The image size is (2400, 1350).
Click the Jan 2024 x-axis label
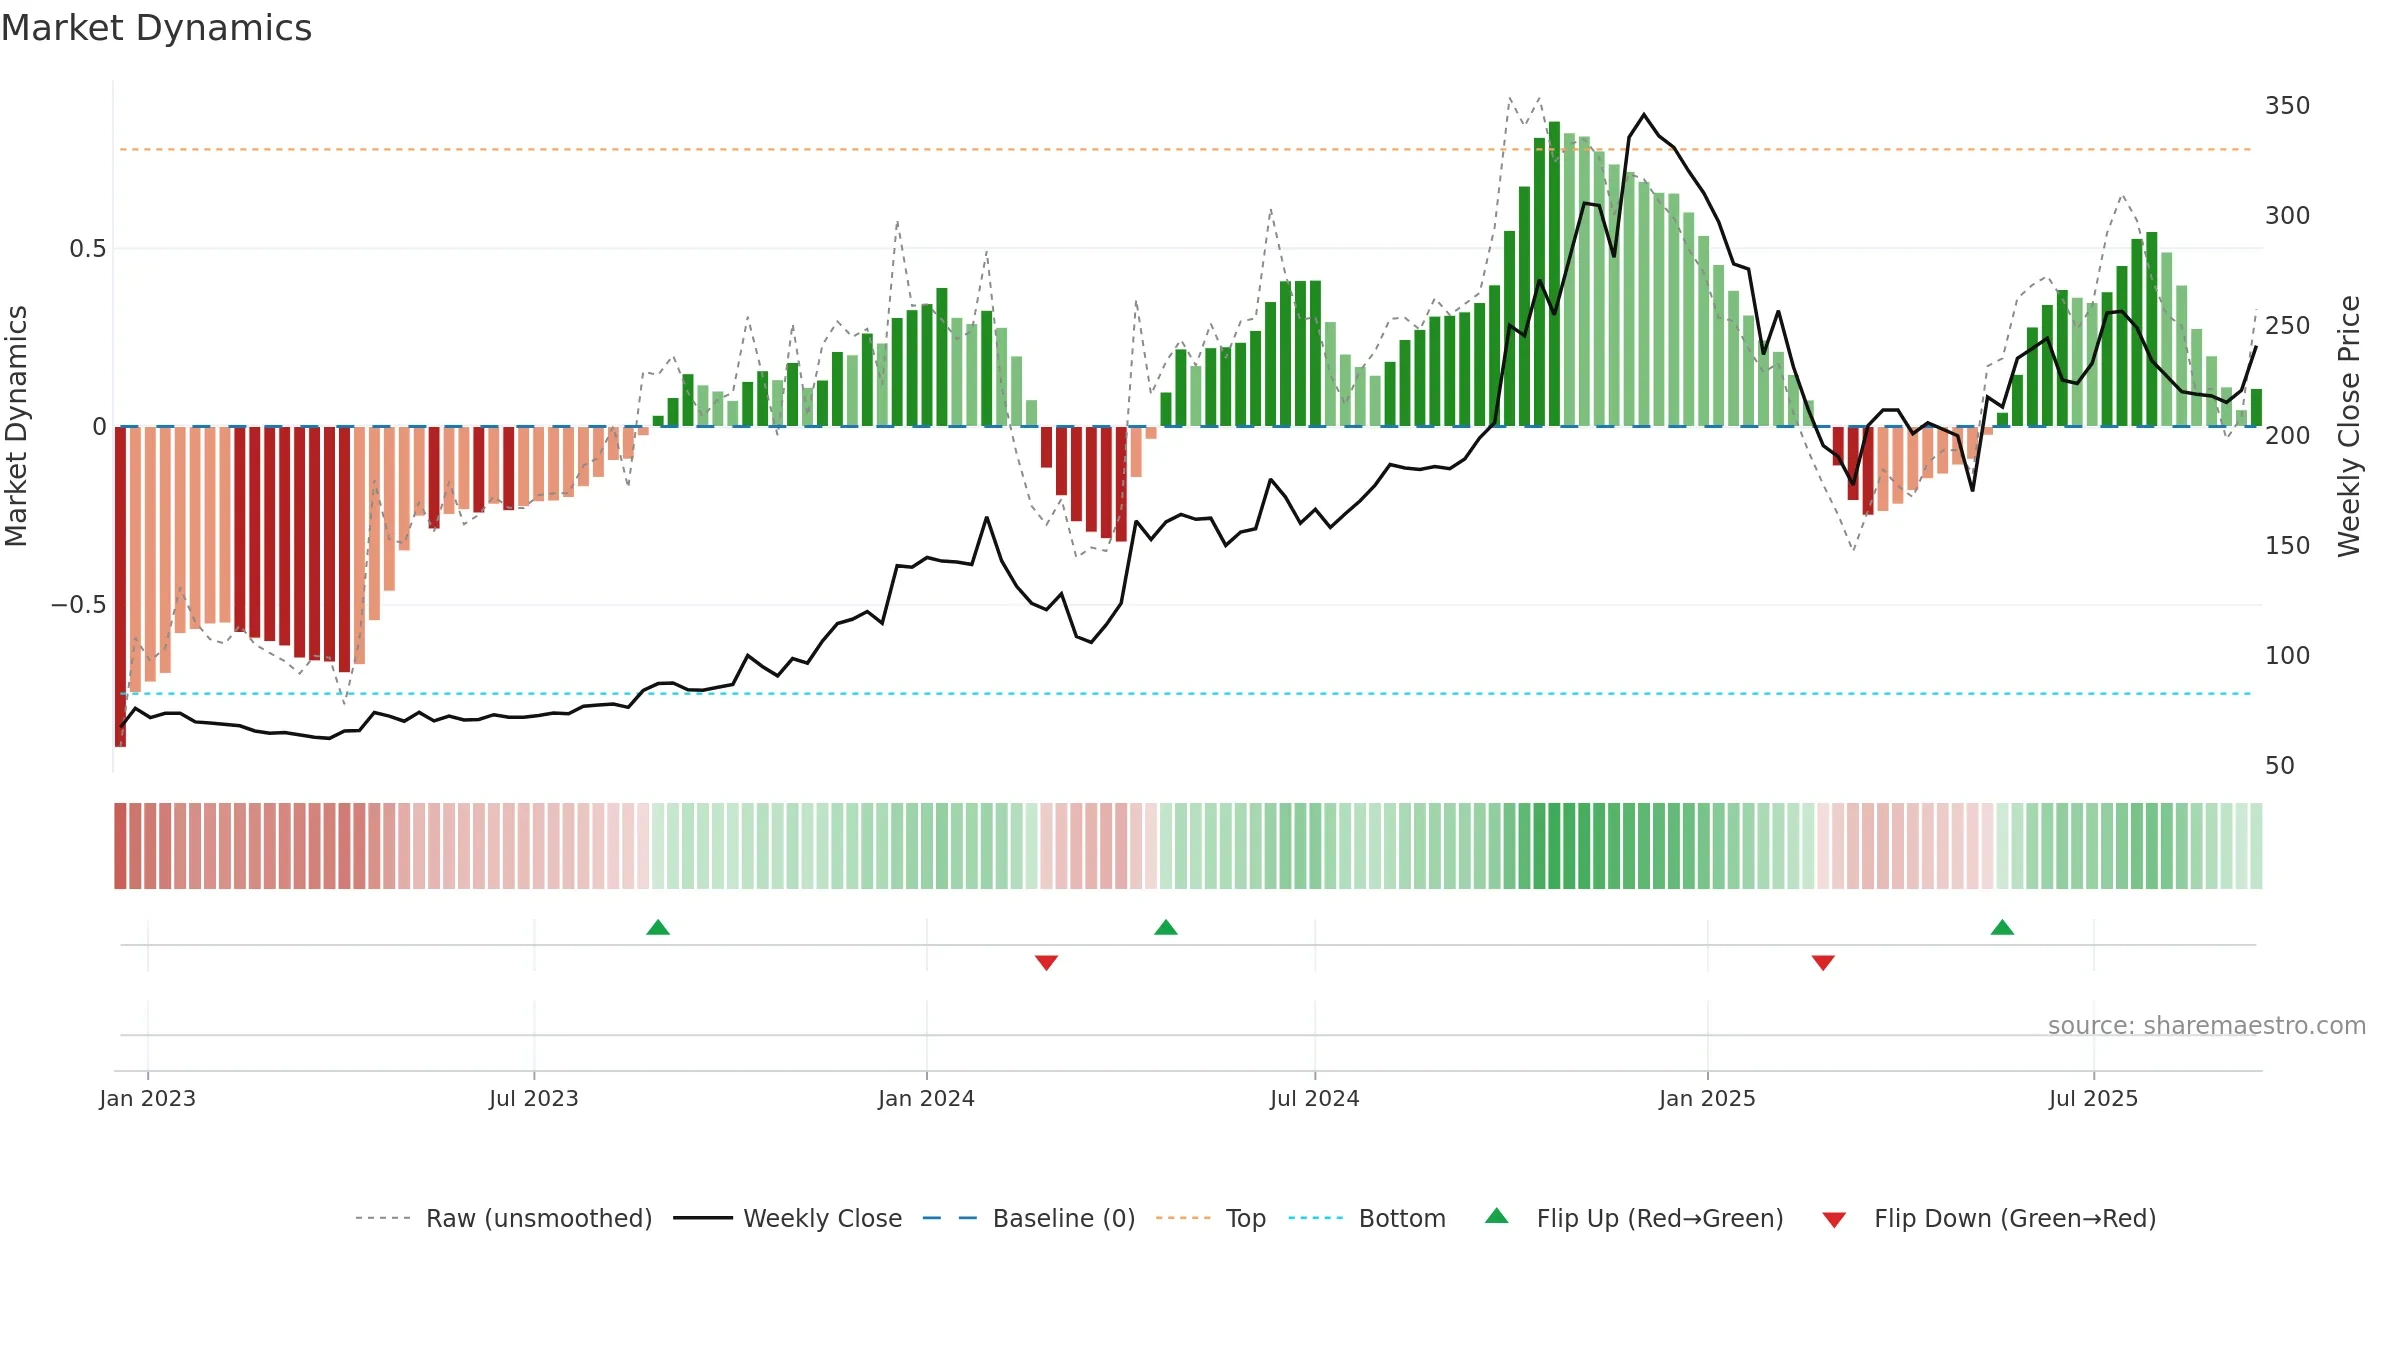click(x=927, y=1099)
